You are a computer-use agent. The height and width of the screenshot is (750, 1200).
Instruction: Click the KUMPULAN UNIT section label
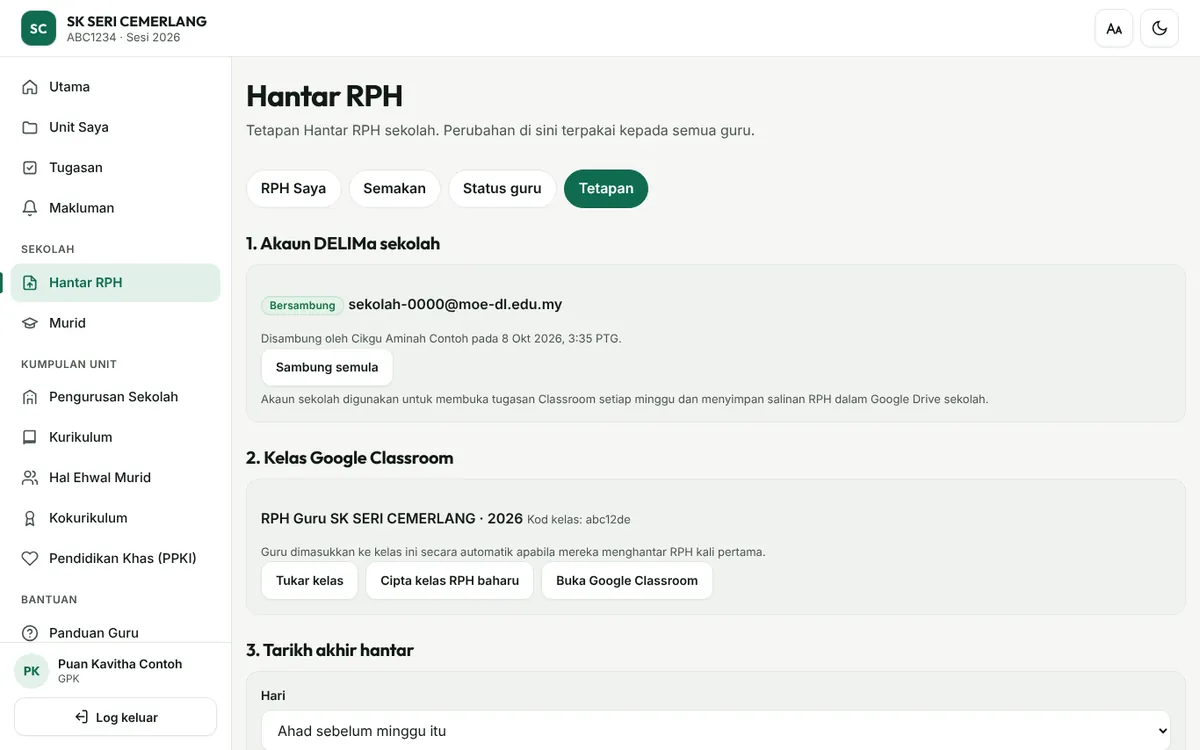[x=69, y=364]
